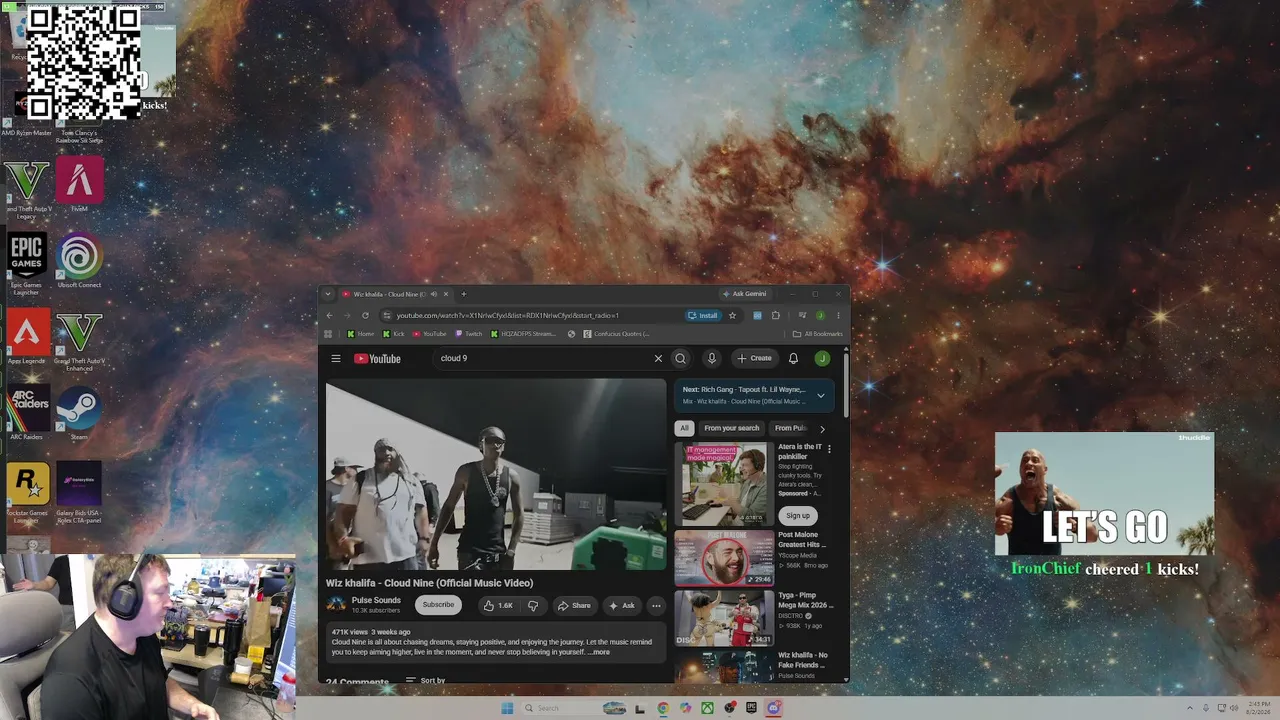This screenshot has height=720, width=1280.
Task: Open the Home bookmark
Action: click(361, 334)
